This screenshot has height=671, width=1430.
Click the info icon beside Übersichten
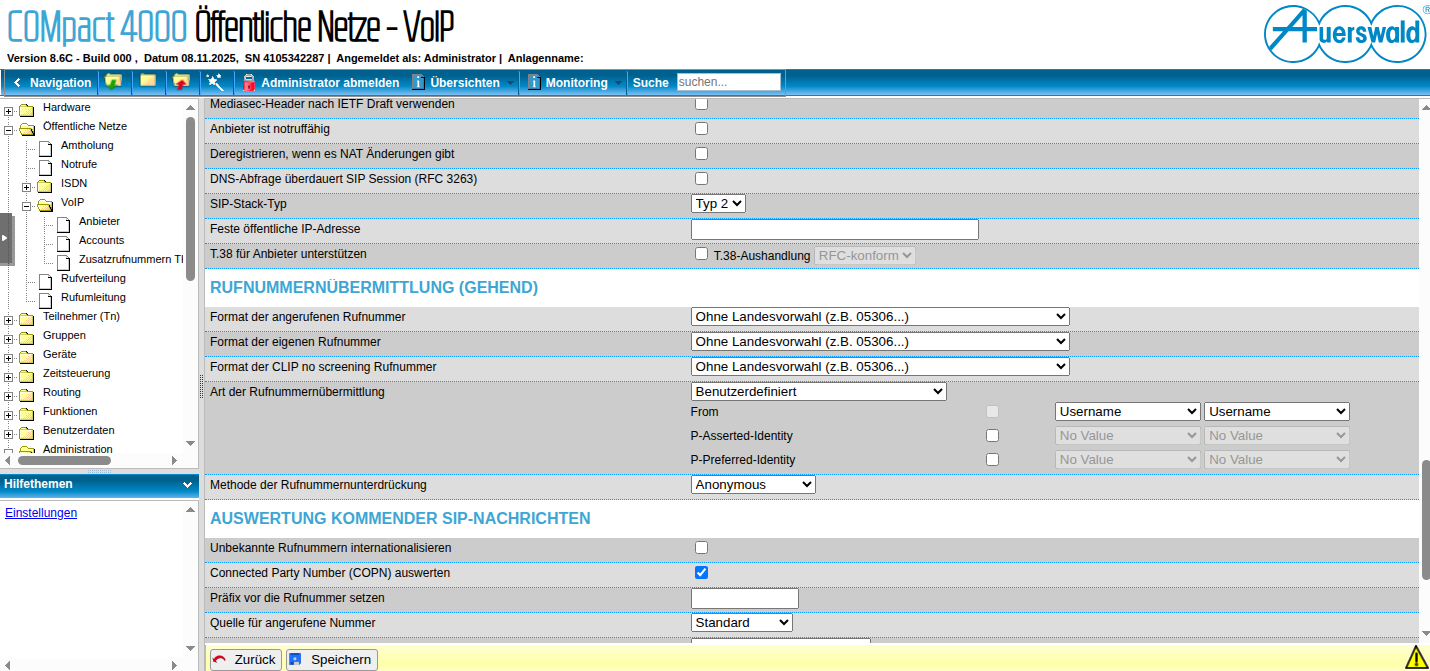[420, 82]
